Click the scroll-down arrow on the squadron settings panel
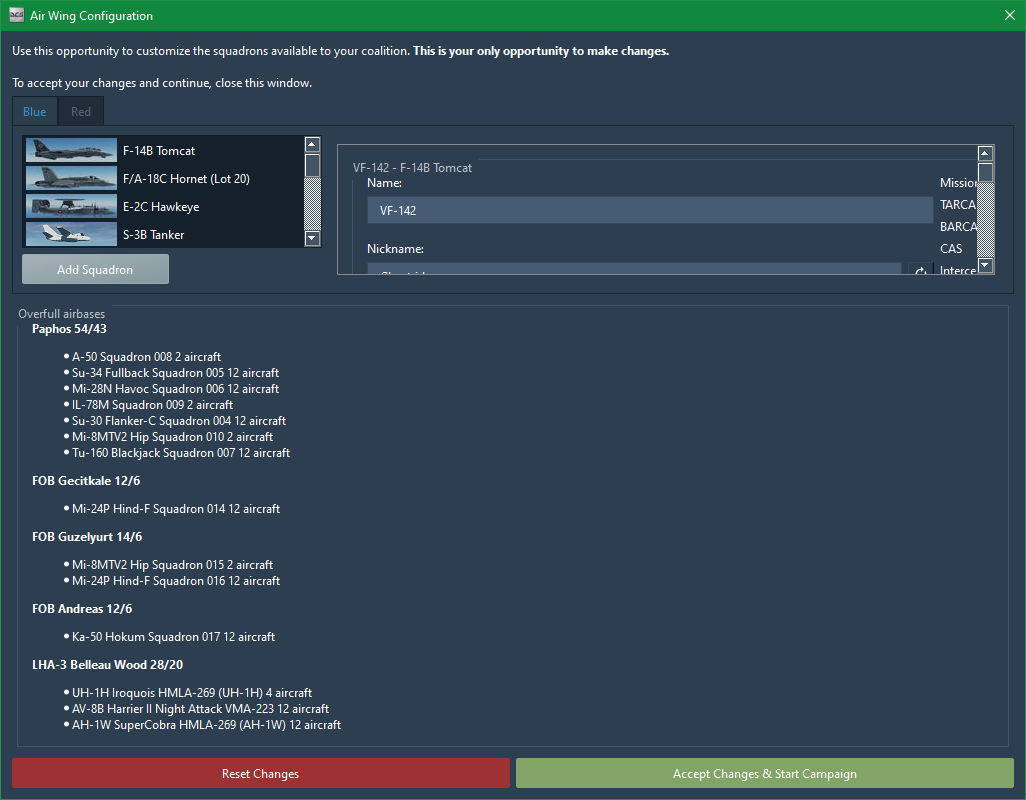This screenshot has height=800, width=1026. coord(985,264)
